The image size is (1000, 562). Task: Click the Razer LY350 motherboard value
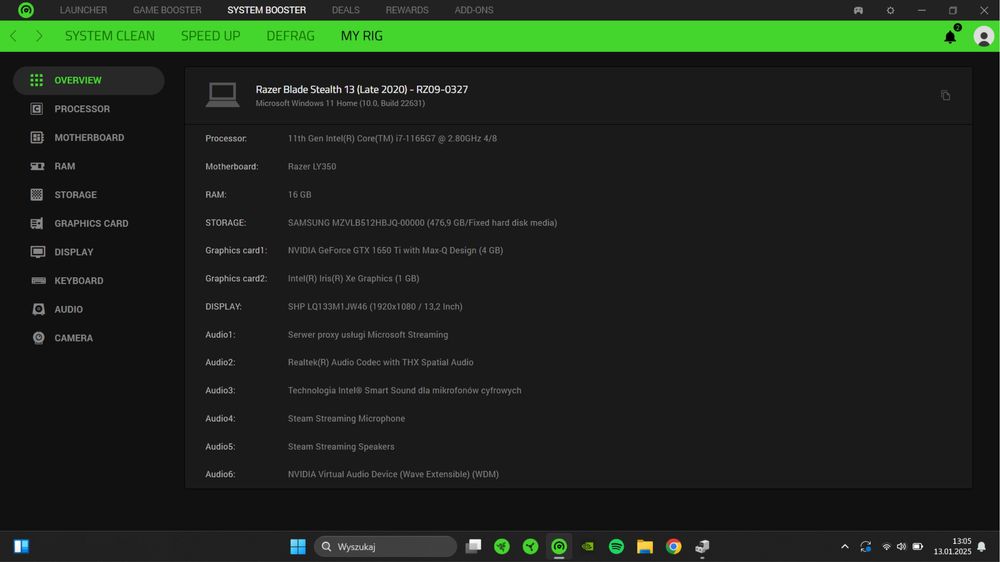pos(312,166)
